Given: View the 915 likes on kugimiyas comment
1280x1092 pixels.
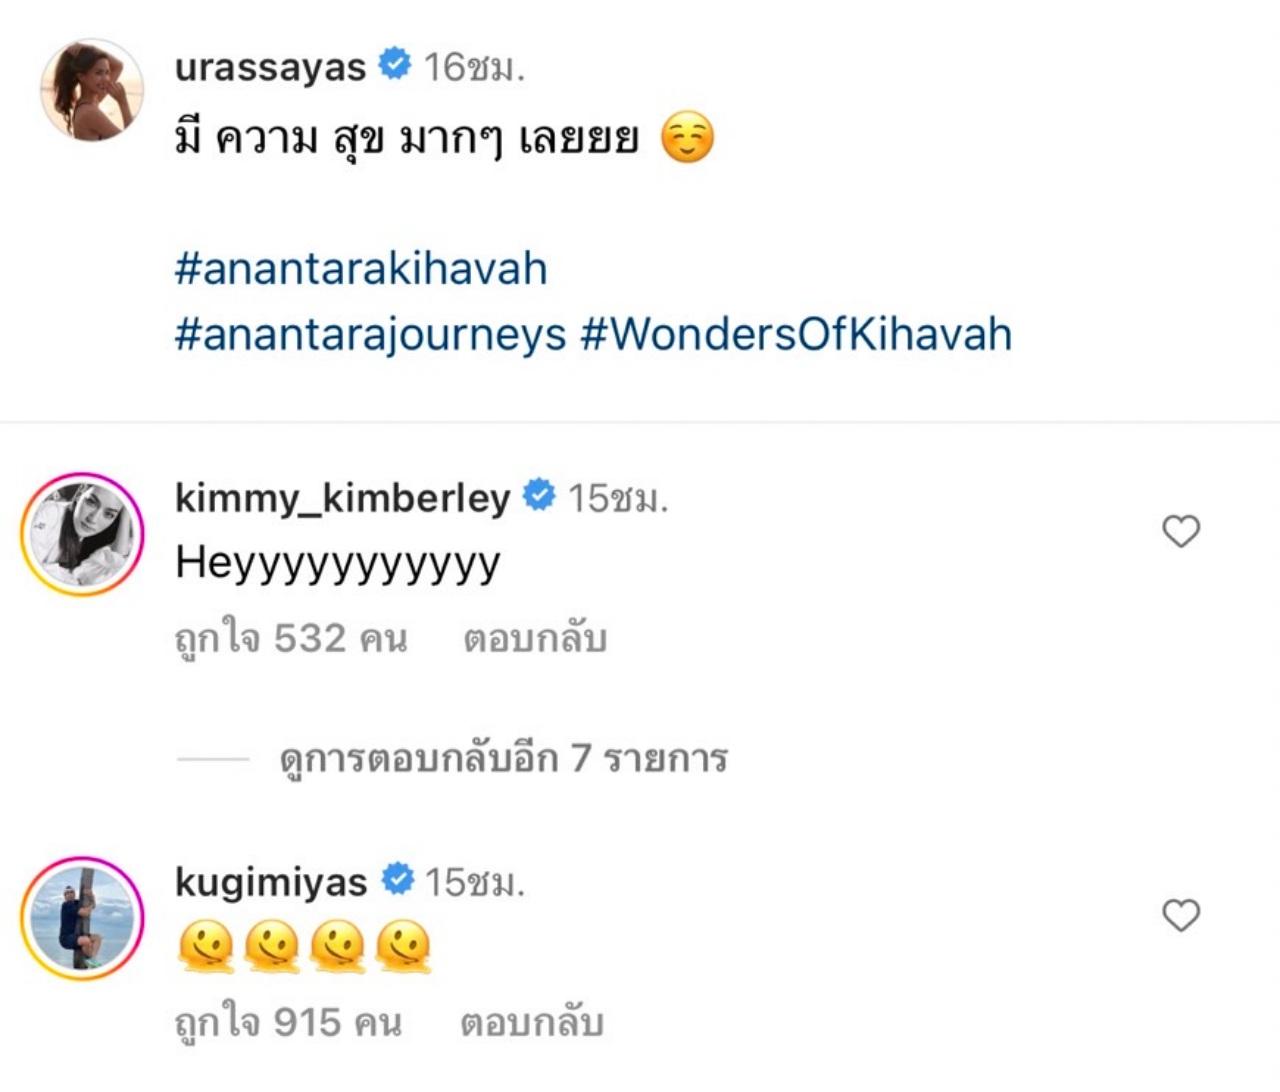Looking at the screenshot, I should pyautogui.click(x=288, y=1023).
